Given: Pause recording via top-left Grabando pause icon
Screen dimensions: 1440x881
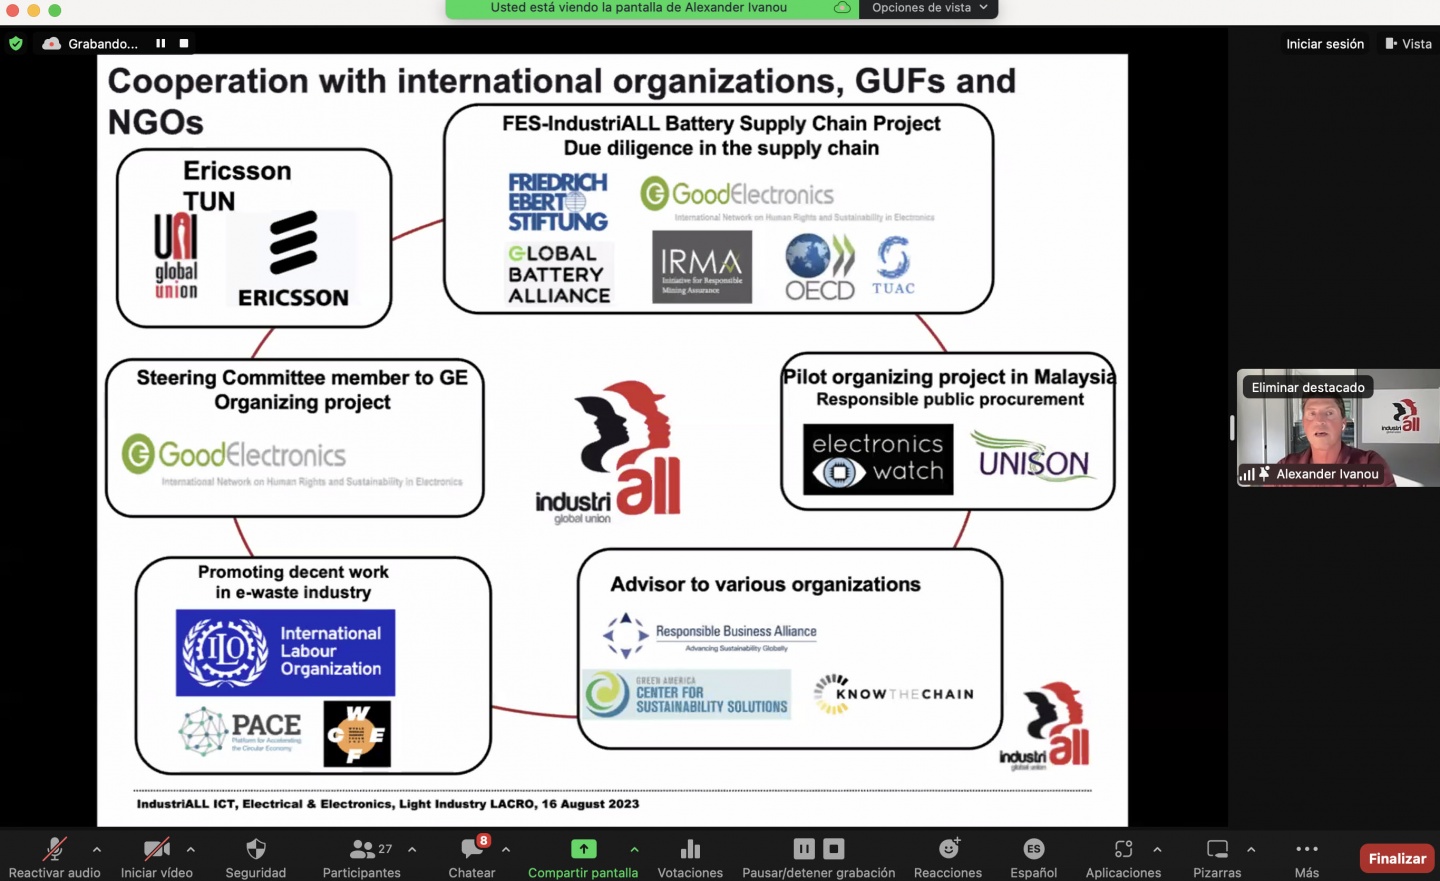Looking at the screenshot, I should [x=160, y=43].
